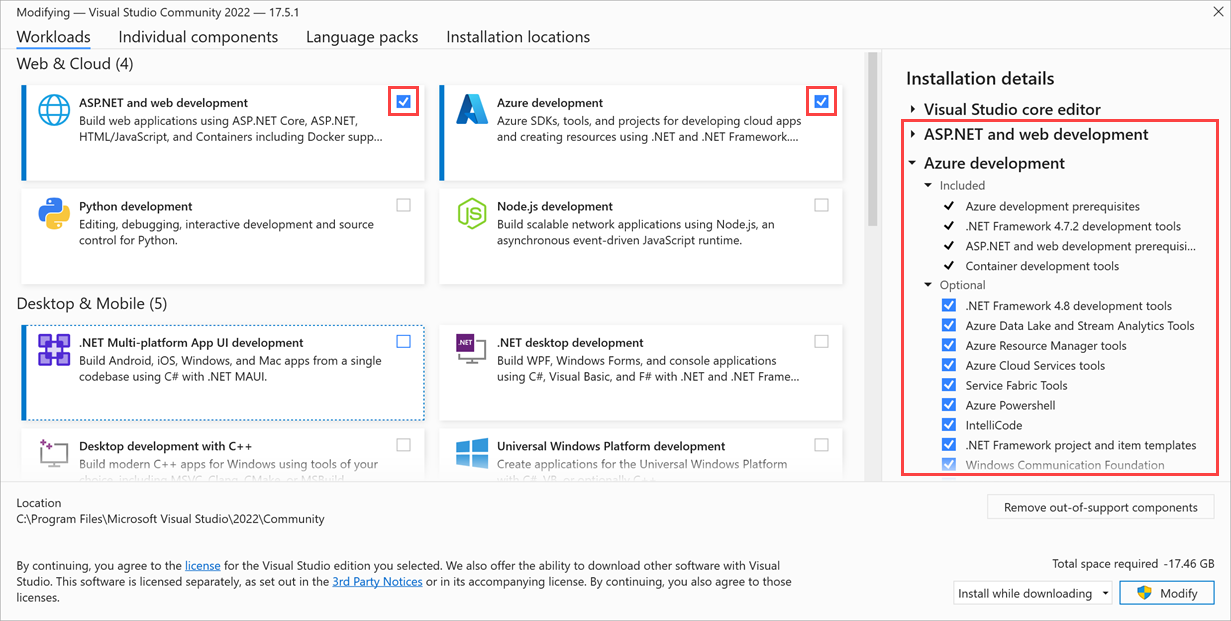1231x621 pixels.
Task: Click the Desktop development with C++ icon
Action: point(54,453)
